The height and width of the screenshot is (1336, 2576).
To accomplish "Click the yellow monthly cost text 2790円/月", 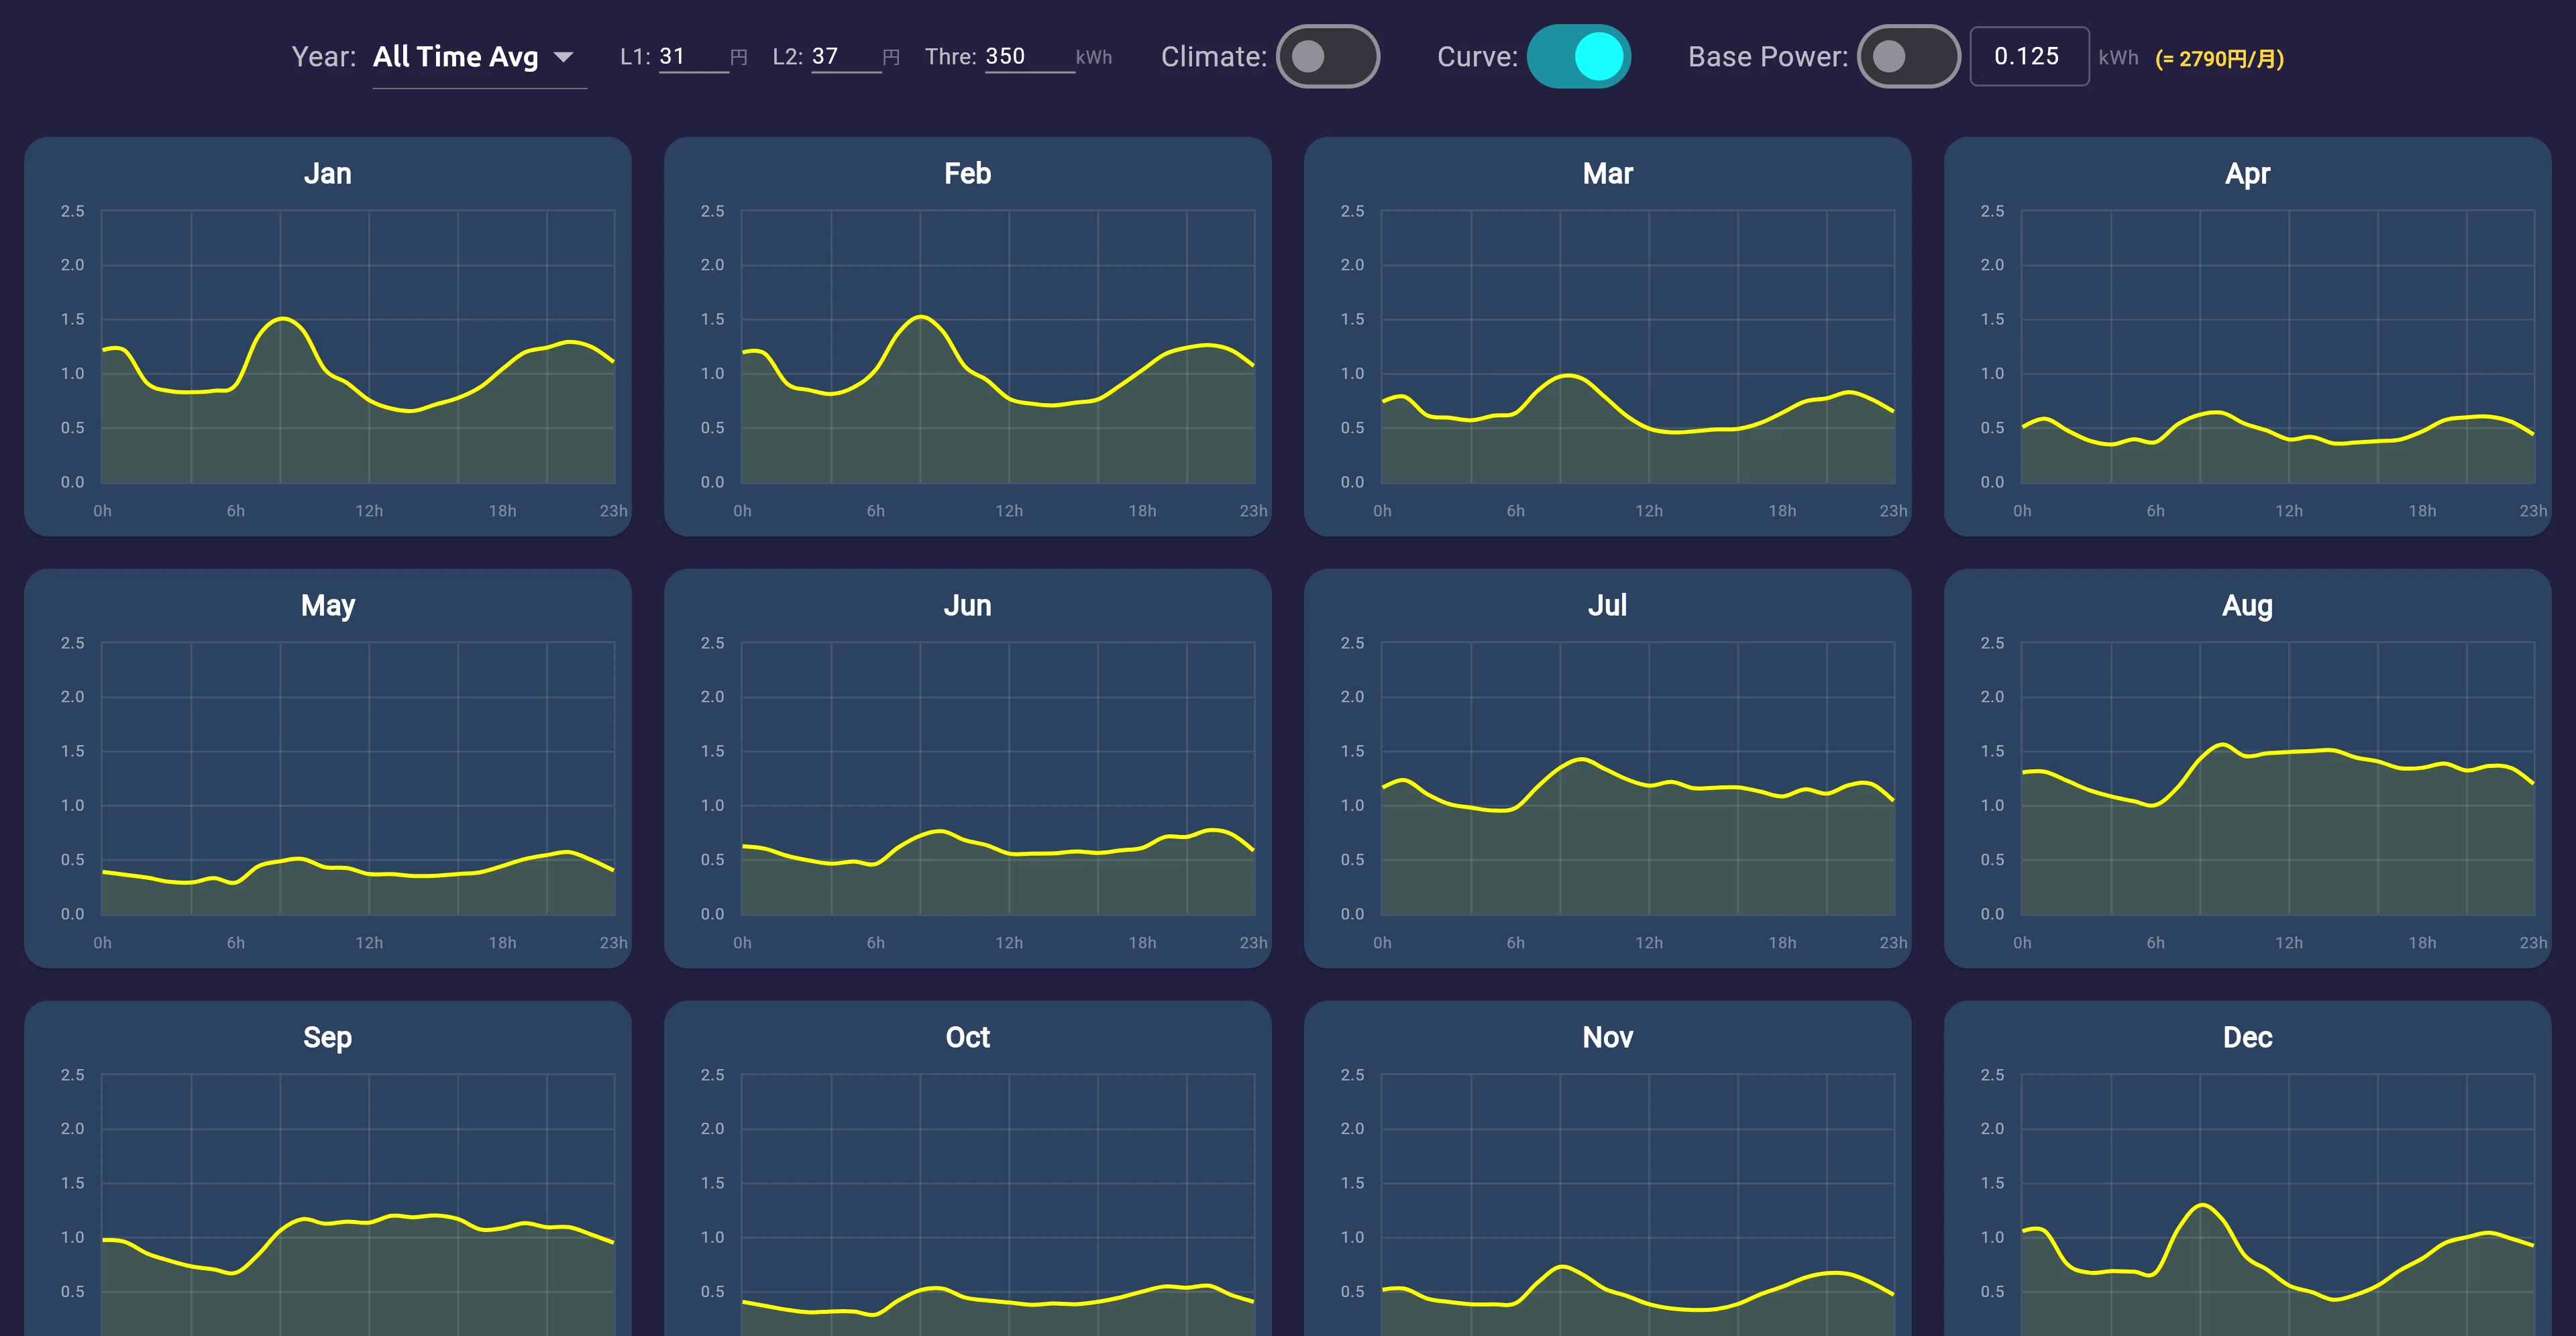I will click(x=2220, y=59).
